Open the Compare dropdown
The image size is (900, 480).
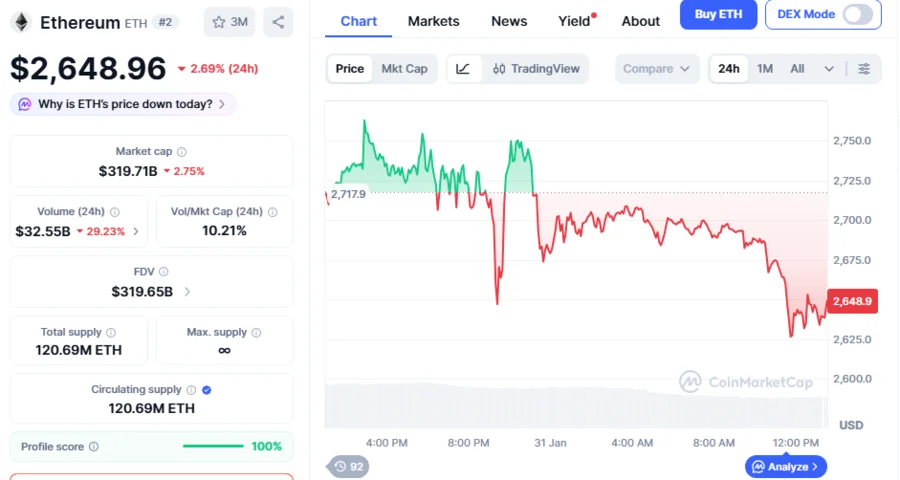tap(656, 69)
